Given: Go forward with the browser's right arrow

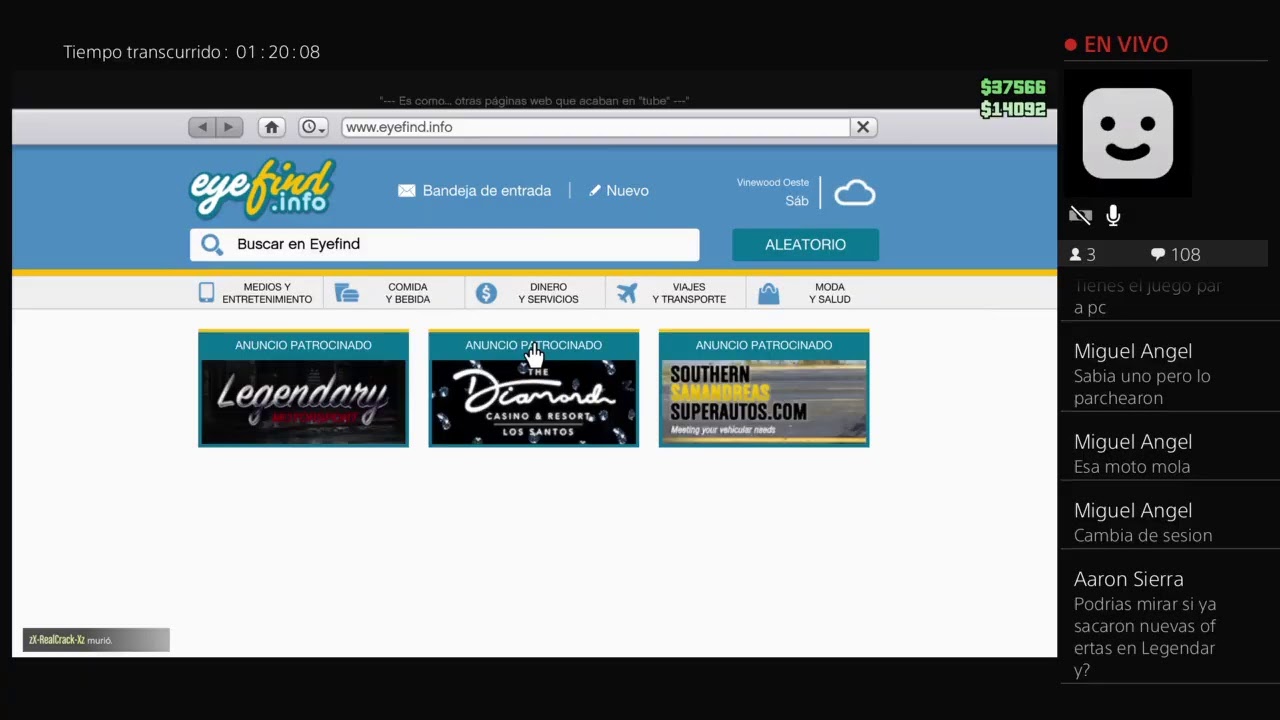Looking at the screenshot, I should pyautogui.click(x=229, y=127).
